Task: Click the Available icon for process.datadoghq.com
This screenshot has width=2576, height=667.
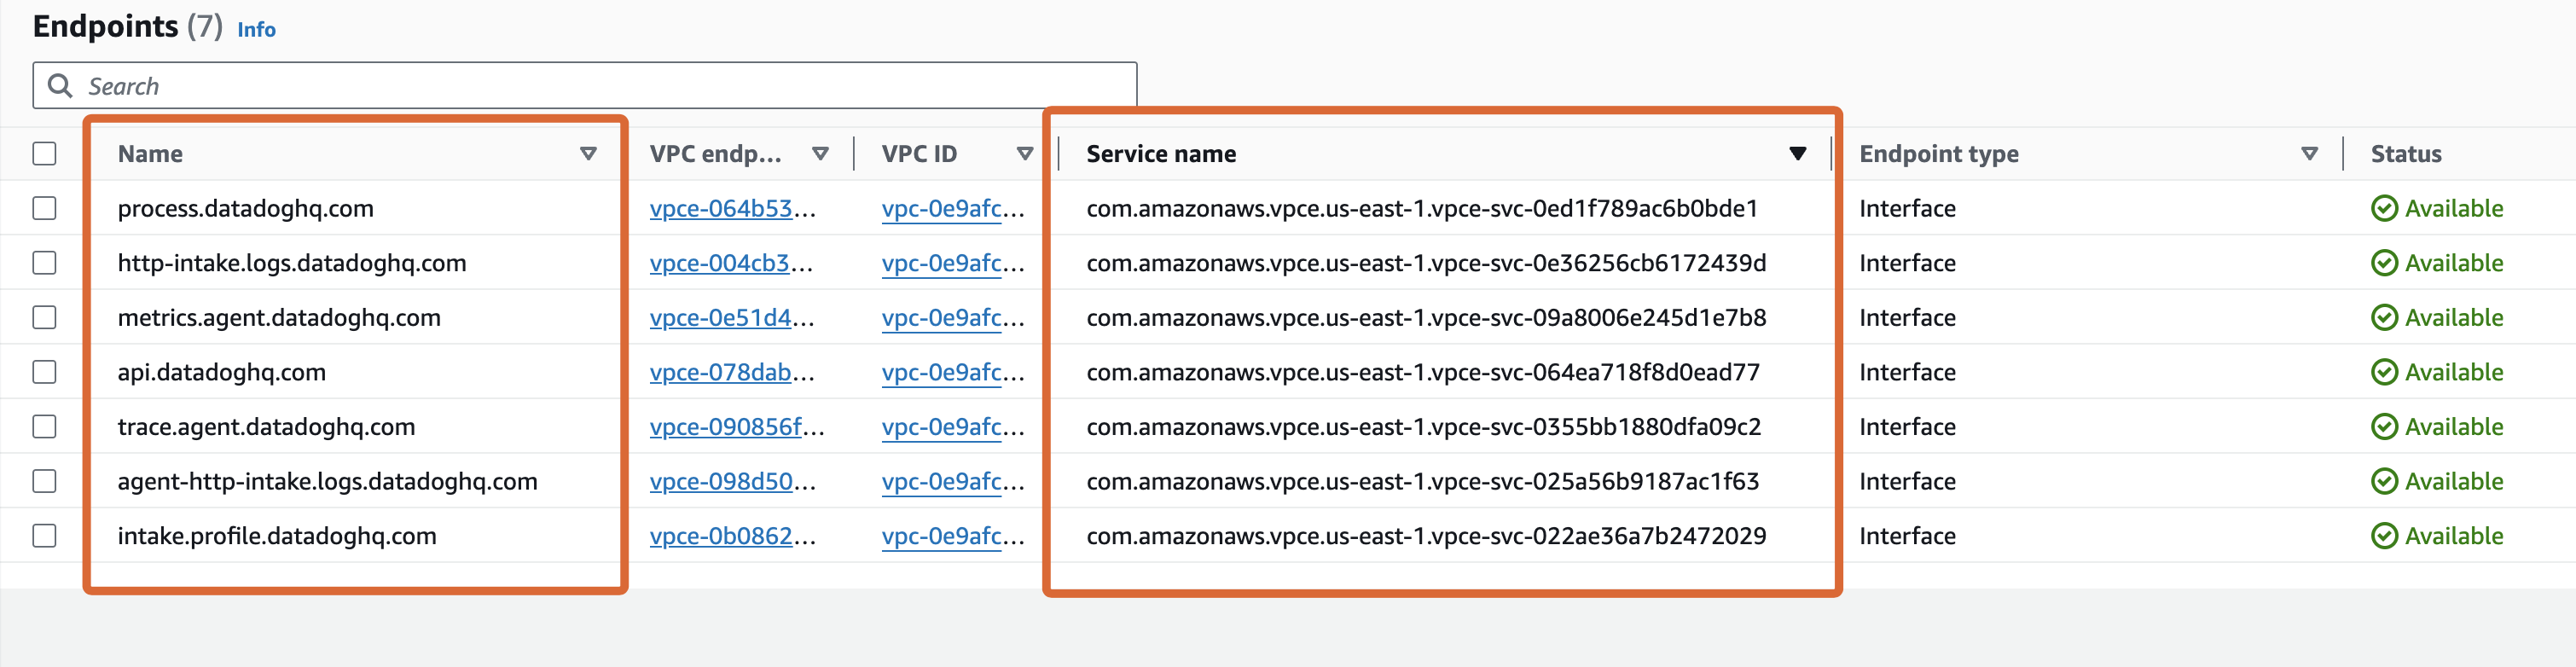Action: [2384, 208]
